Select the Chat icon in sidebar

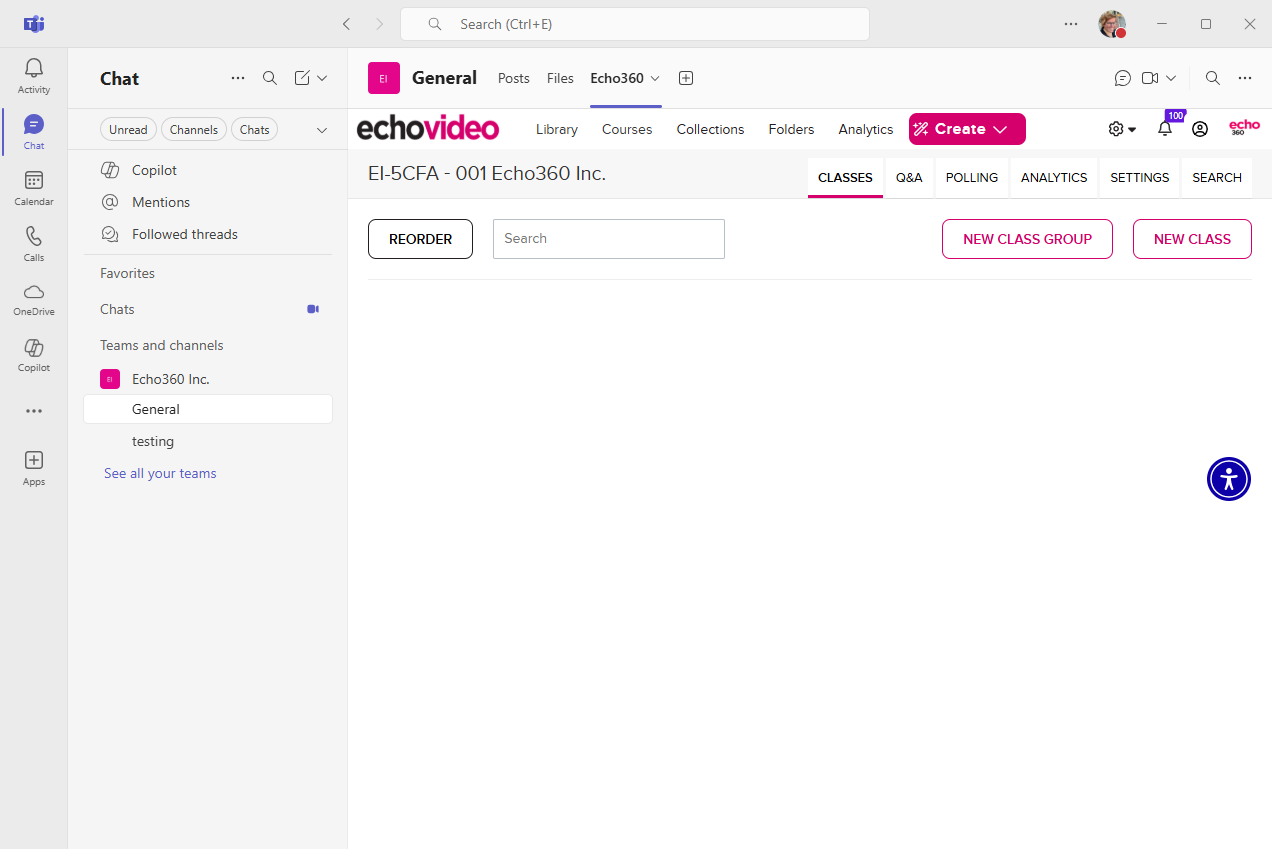click(34, 132)
